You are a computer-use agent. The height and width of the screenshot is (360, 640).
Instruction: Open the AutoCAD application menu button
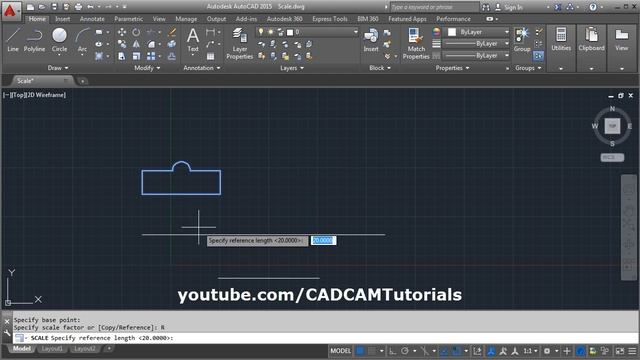pyautogui.click(x=10, y=11)
